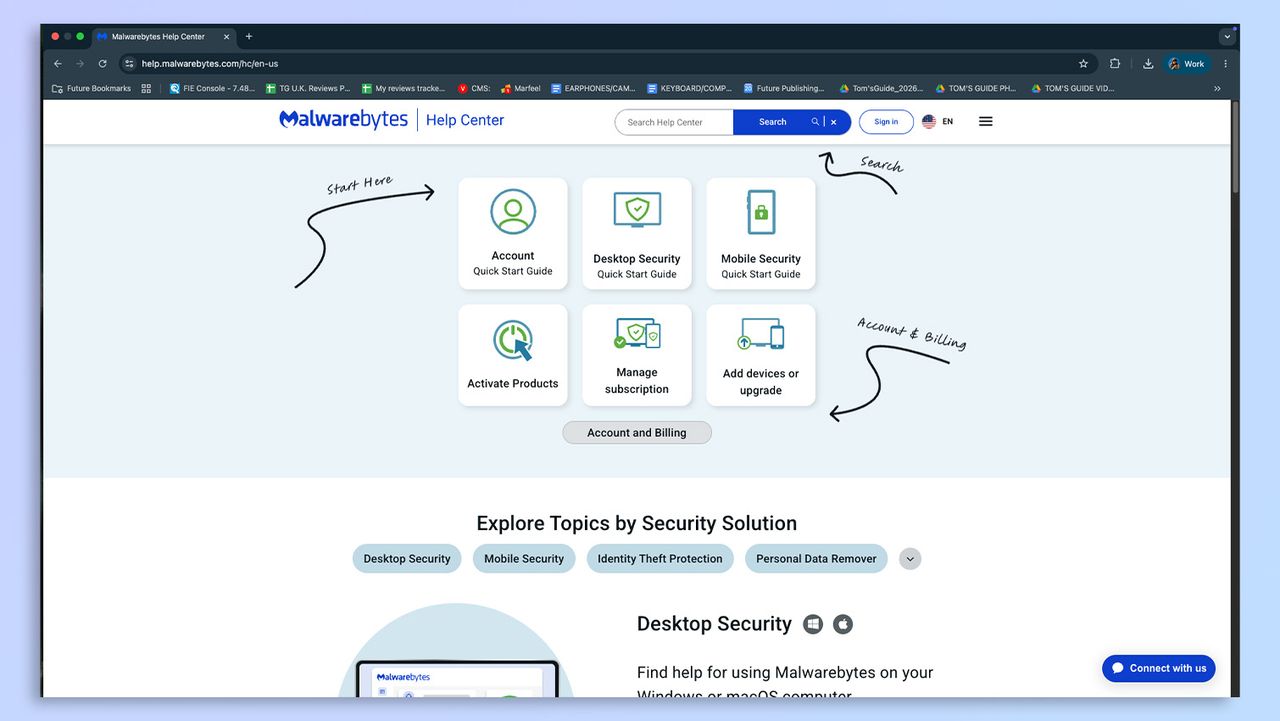This screenshot has height=721, width=1280.
Task: Open the Extensions puzzle icon
Action: (x=1115, y=64)
